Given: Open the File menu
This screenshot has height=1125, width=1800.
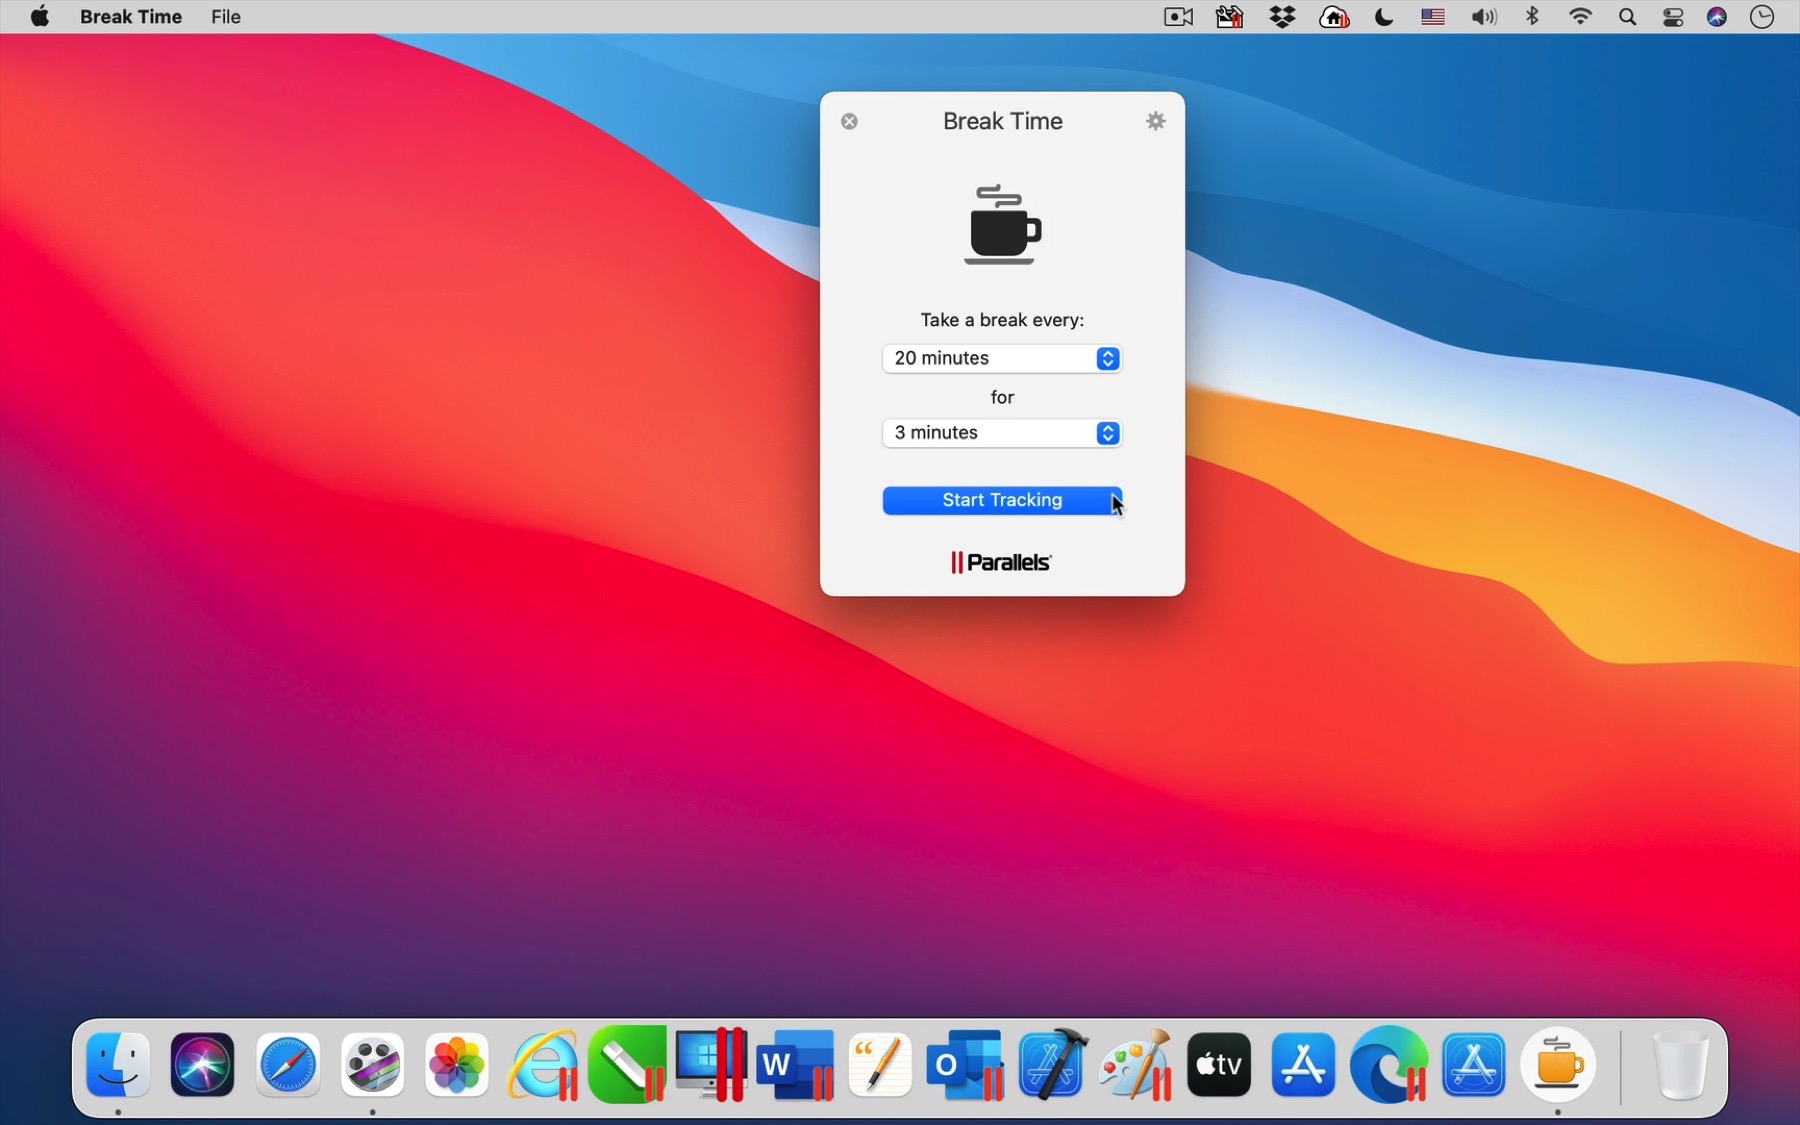Looking at the screenshot, I should tap(225, 16).
